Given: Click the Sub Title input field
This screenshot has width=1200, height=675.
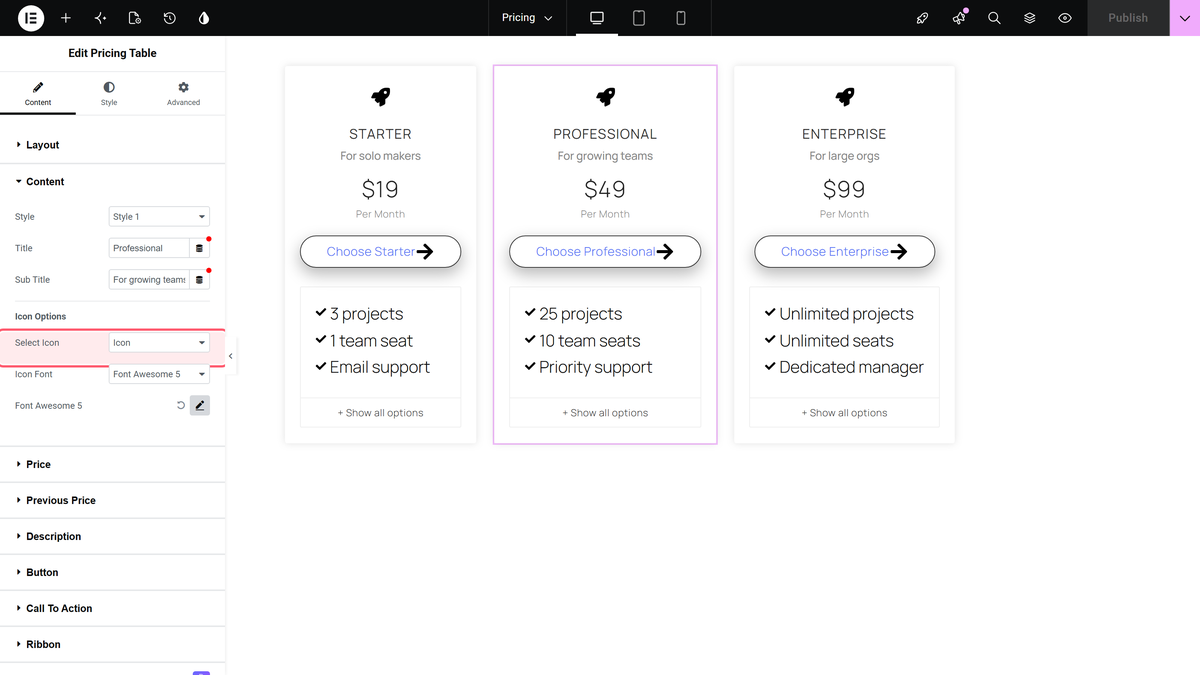Looking at the screenshot, I should [149, 280].
